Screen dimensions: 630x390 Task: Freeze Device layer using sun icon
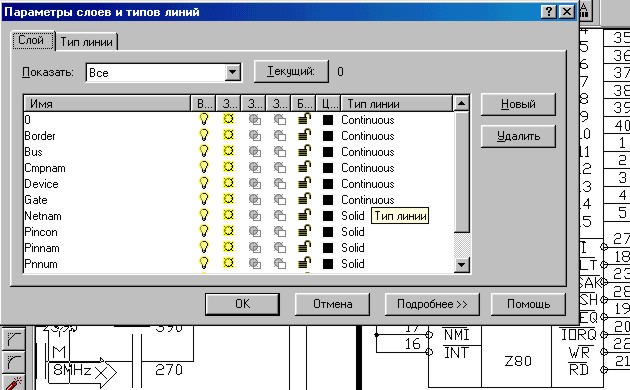click(229, 183)
